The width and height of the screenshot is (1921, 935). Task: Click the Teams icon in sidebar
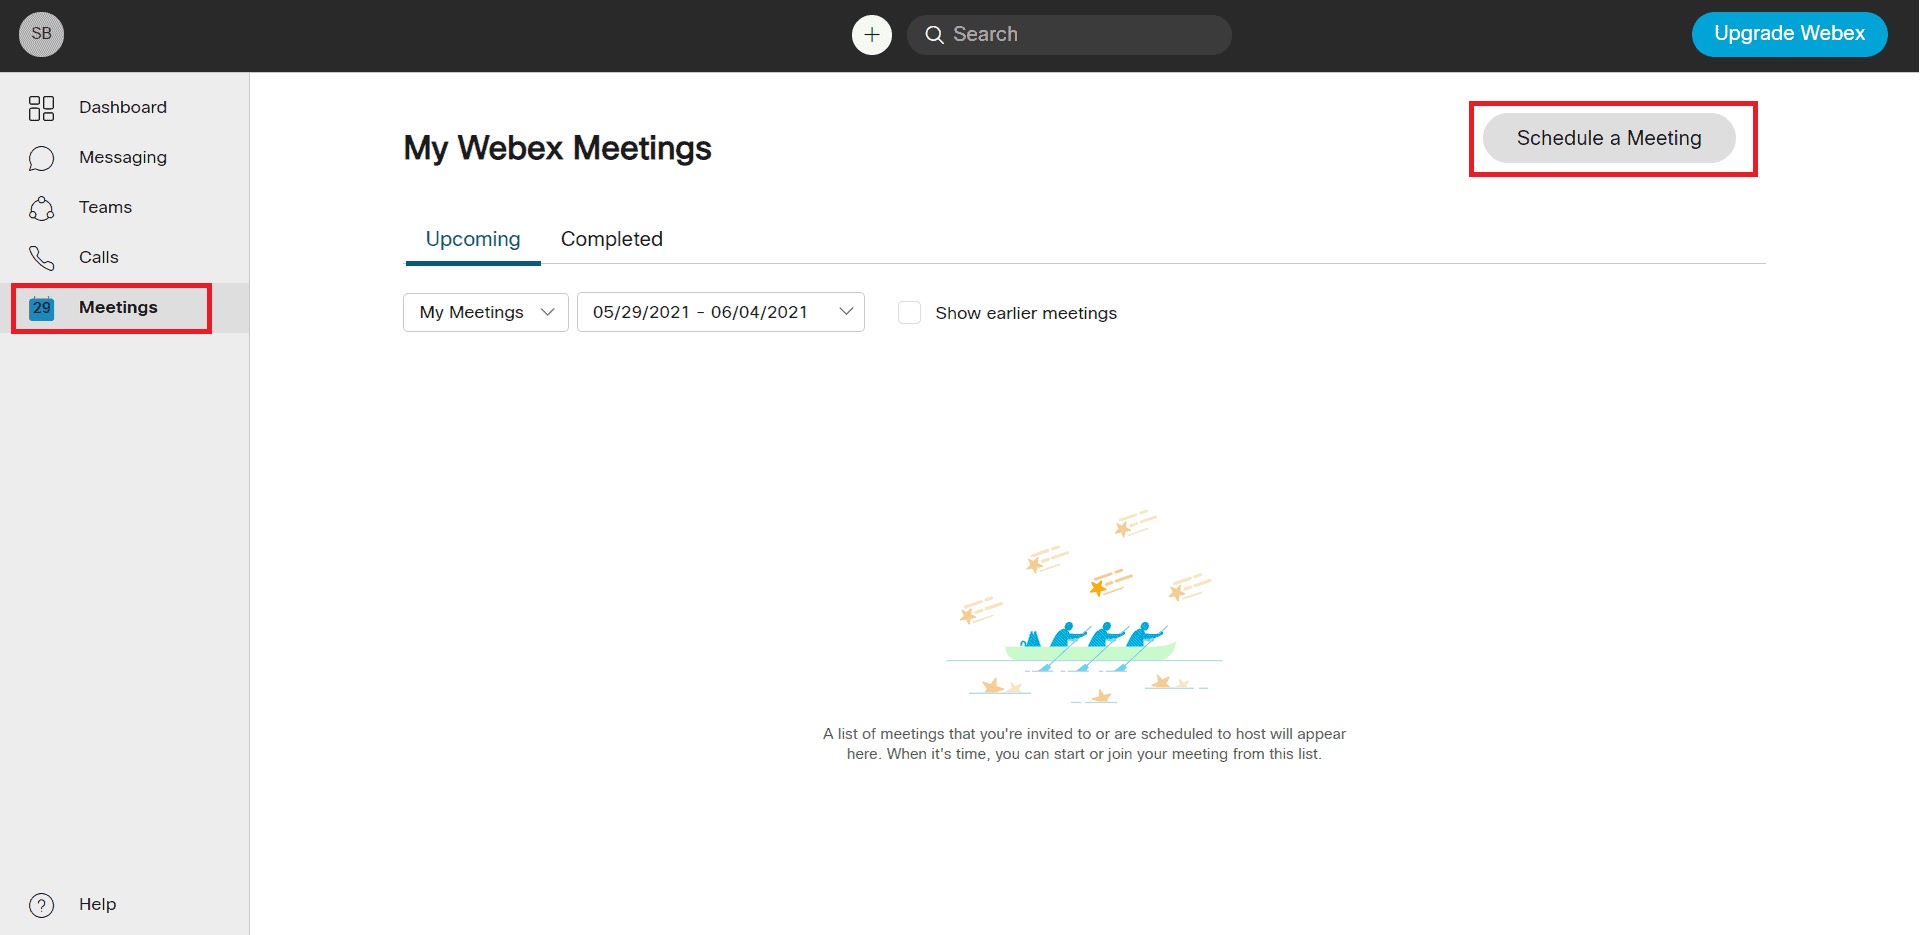[41, 208]
